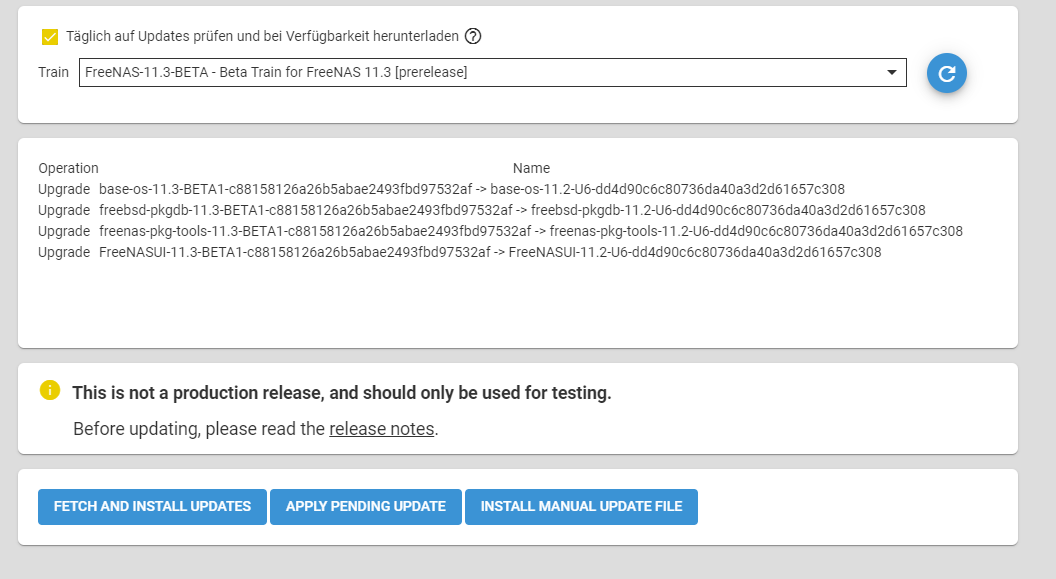Click the 'Before updating, please read' text
The height and width of the screenshot is (579, 1056).
tap(199, 429)
